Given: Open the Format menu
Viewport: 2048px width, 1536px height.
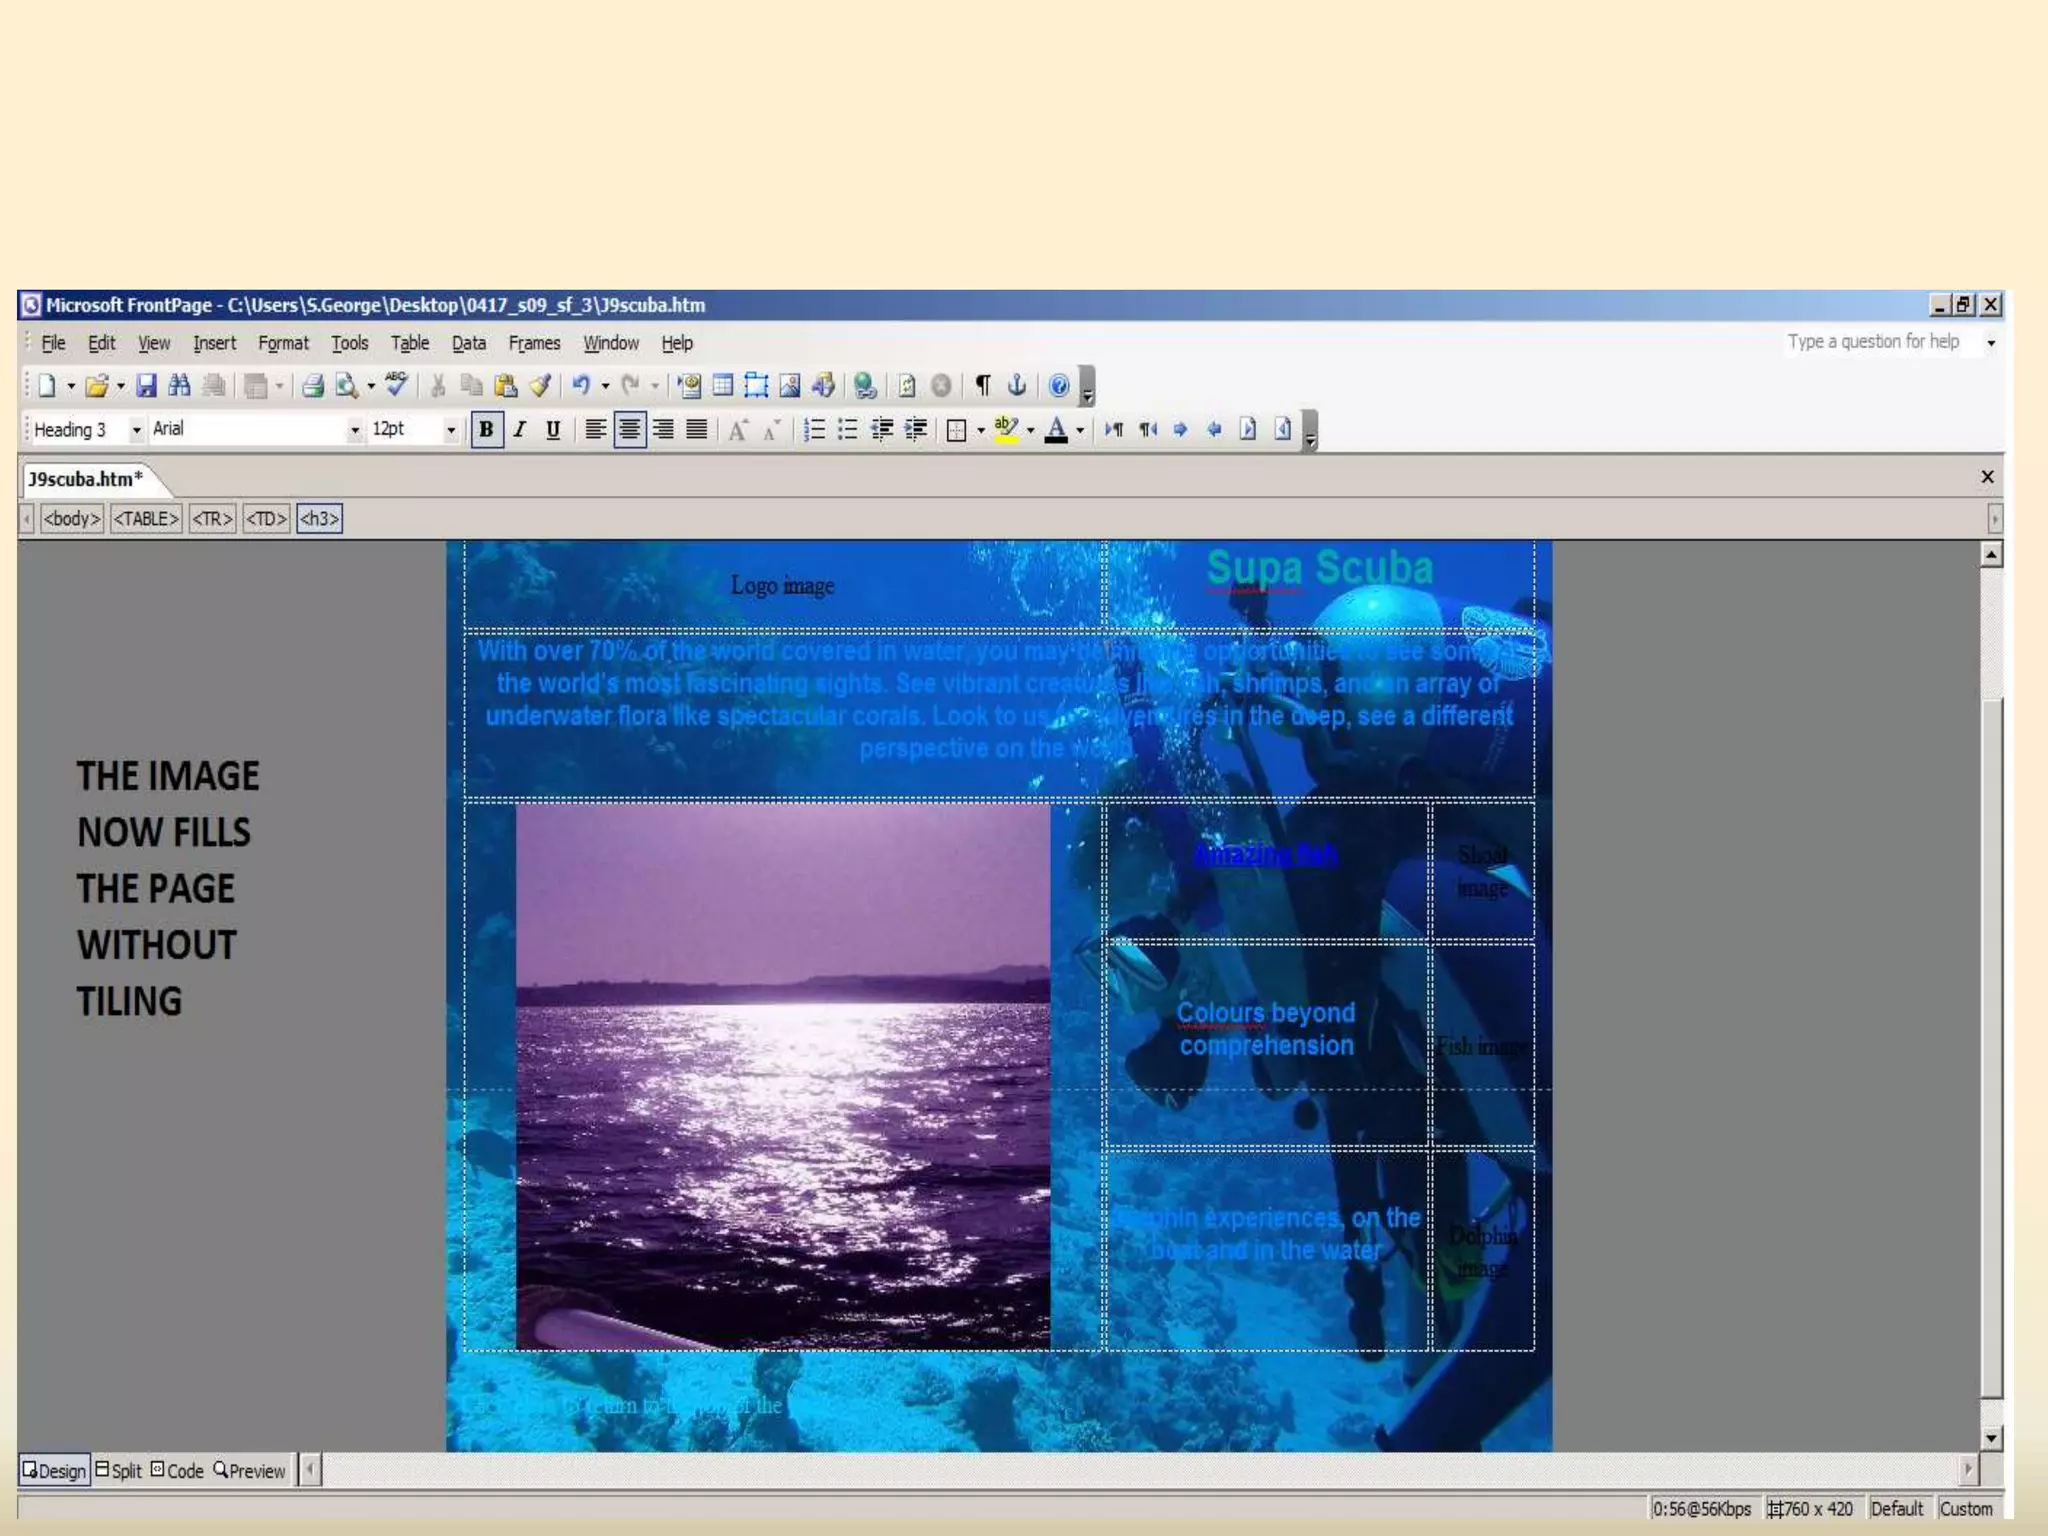Looking at the screenshot, I should [283, 343].
